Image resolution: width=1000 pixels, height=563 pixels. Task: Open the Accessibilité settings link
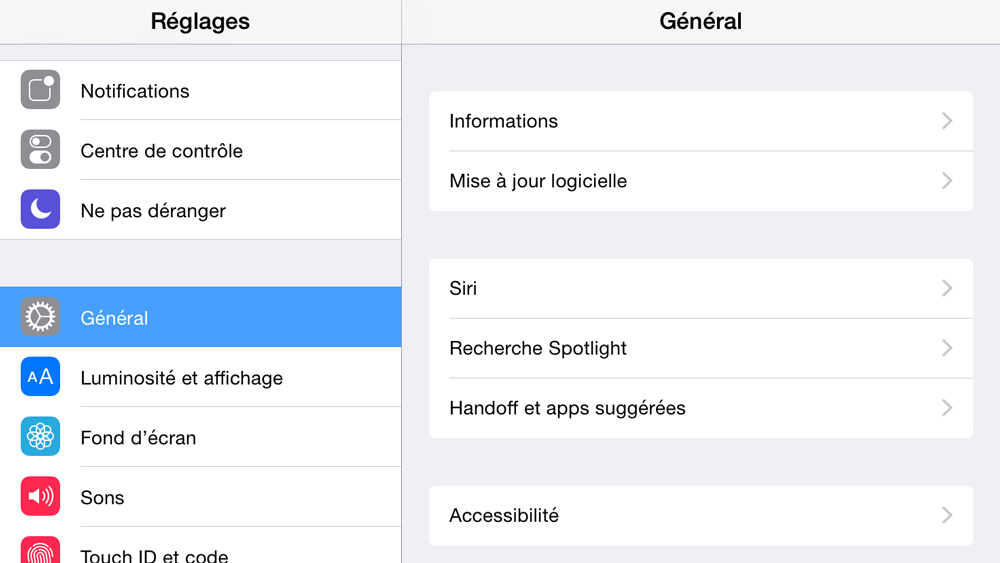(504, 516)
